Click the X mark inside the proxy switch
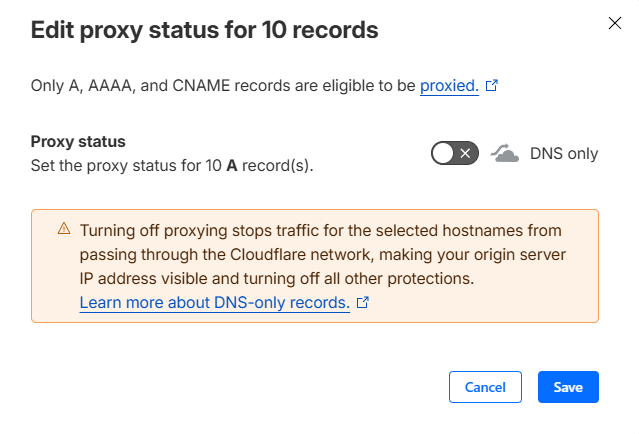The width and height of the screenshot is (639, 434). (x=465, y=153)
